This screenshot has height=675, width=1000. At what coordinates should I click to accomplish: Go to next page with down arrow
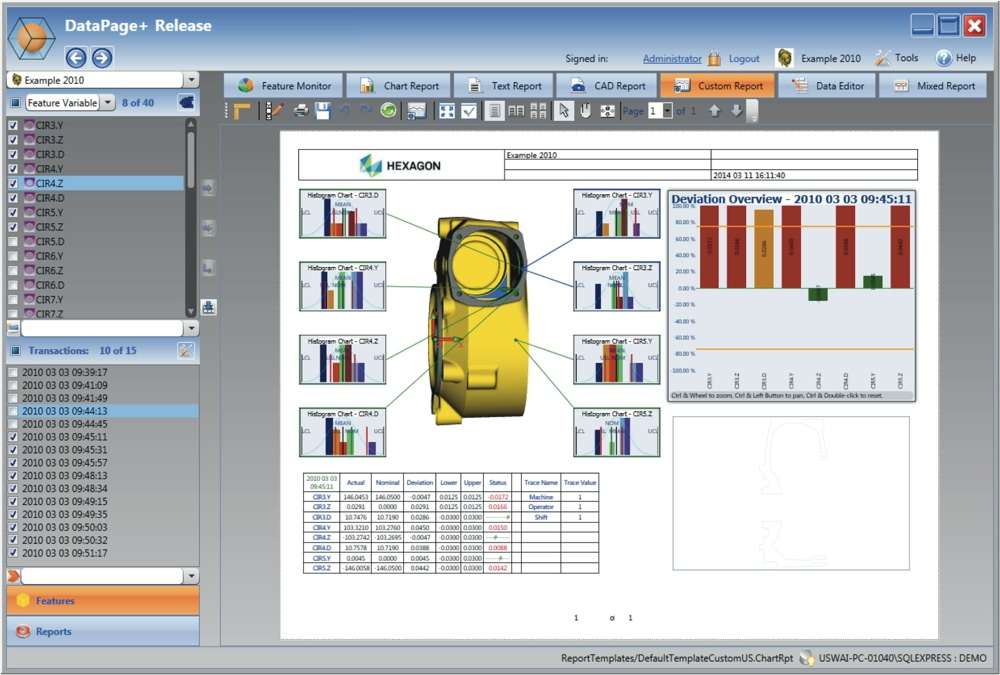tap(736, 111)
